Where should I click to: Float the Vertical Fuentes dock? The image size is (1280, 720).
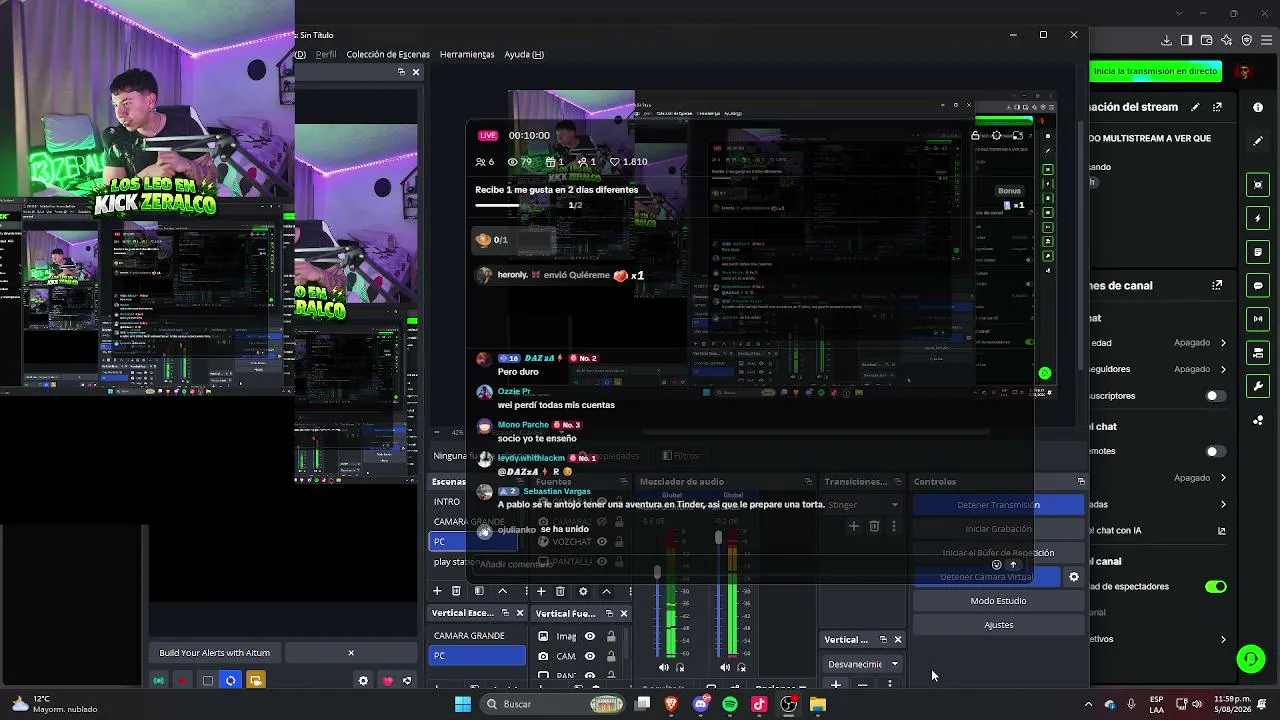coord(608,613)
